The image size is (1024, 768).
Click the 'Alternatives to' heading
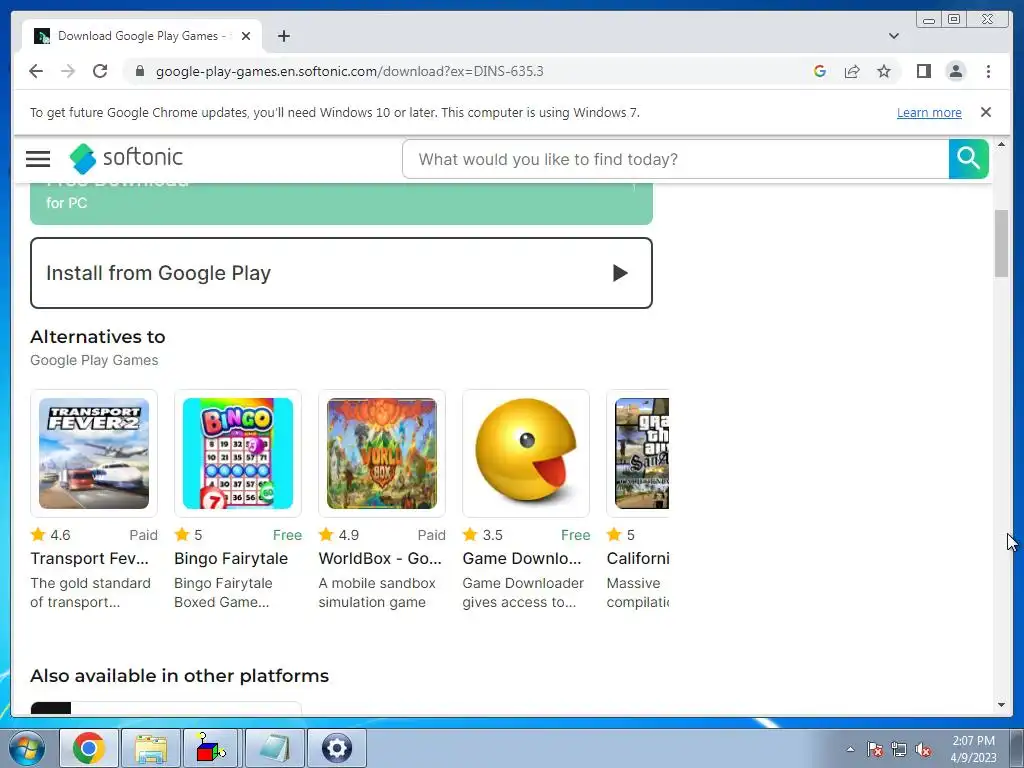[x=98, y=337]
